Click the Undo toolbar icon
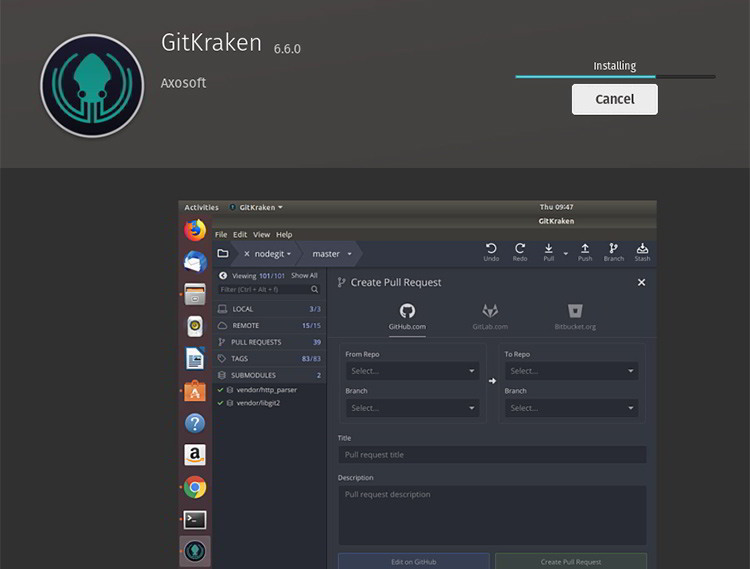Viewport: 750px width, 569px height. point(491,252)
